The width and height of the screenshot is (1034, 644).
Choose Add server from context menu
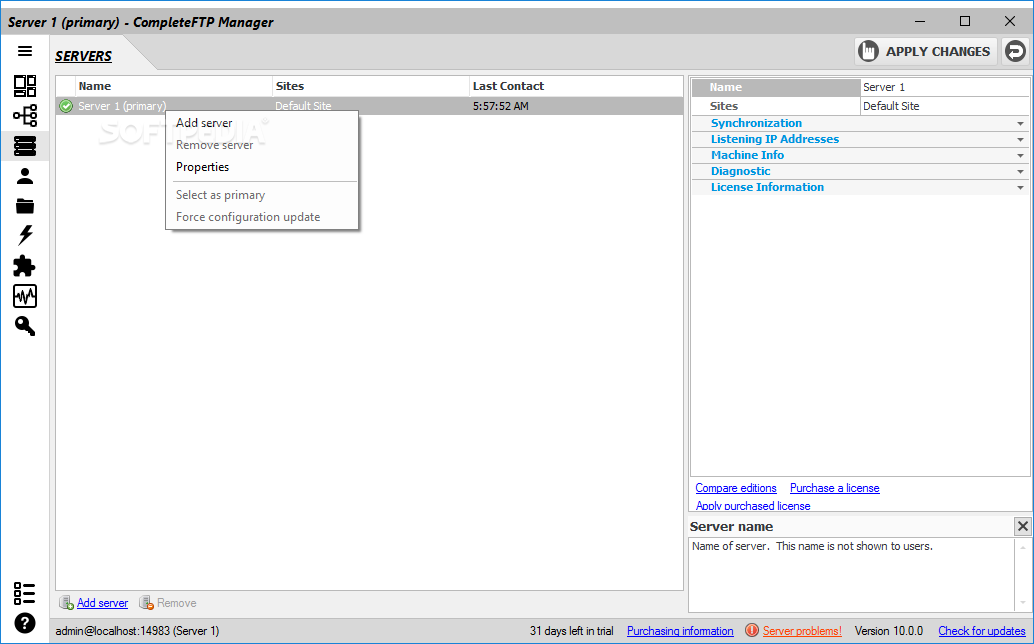coord(204,123)
